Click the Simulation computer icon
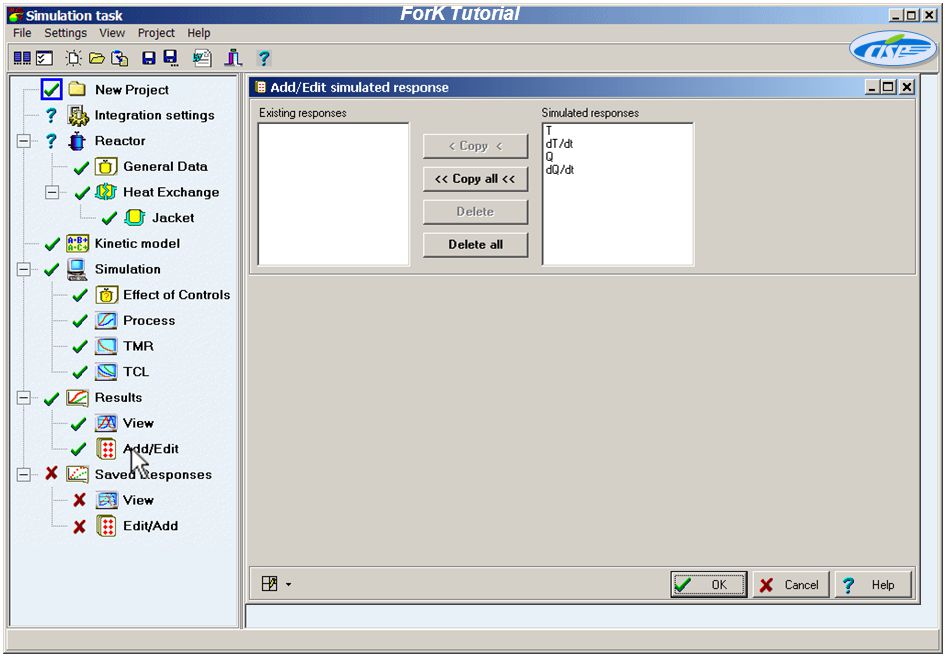This screenshot has width=945, height=657. pos(77,269)
